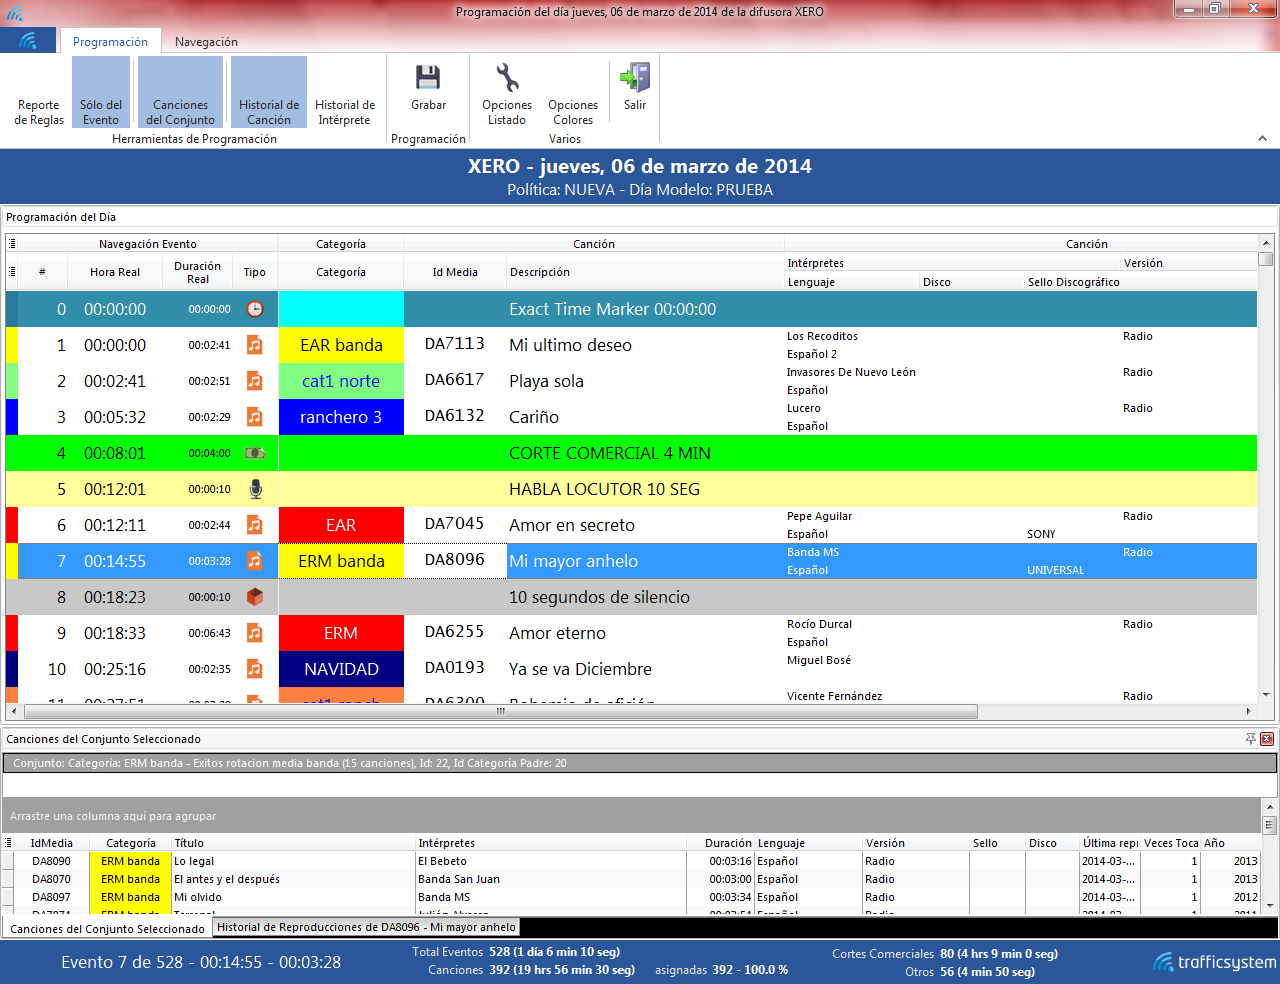Click the vertical scrollbar of bottom song list

click(x=1269, y=826)
